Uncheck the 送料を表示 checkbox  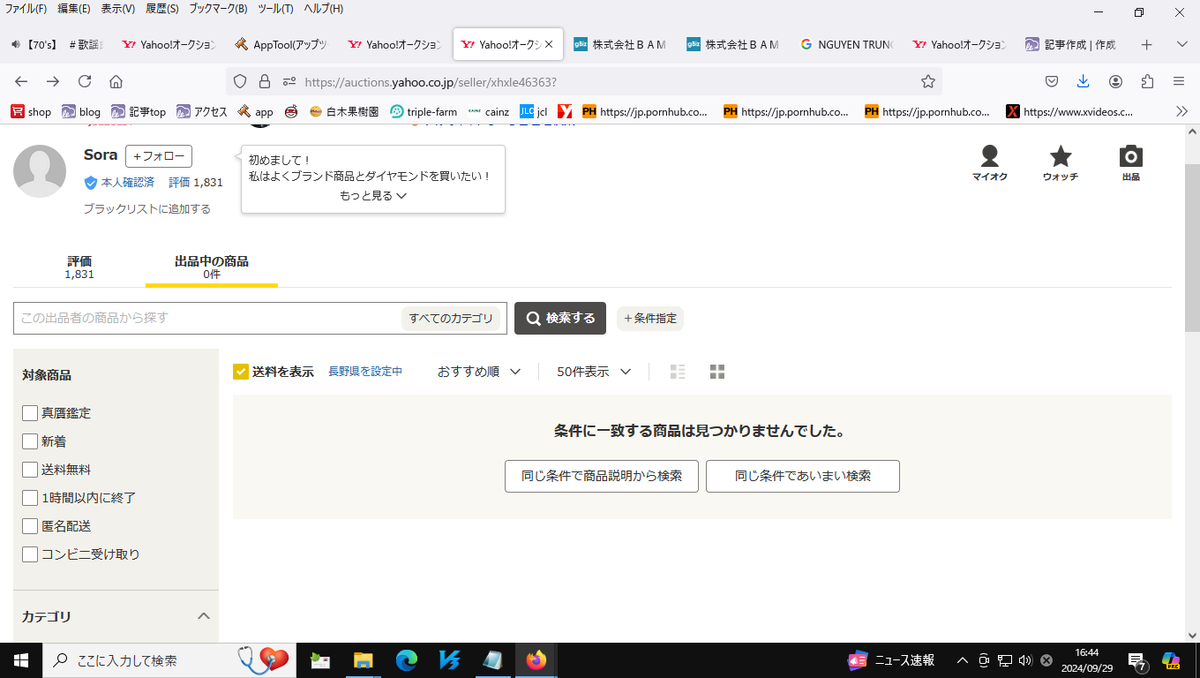tap(240, 372)
